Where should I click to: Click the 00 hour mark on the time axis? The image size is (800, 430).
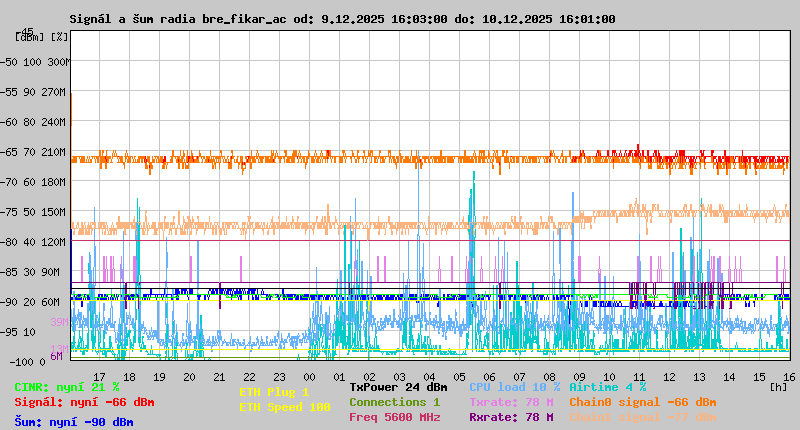[x=339, y=376]
